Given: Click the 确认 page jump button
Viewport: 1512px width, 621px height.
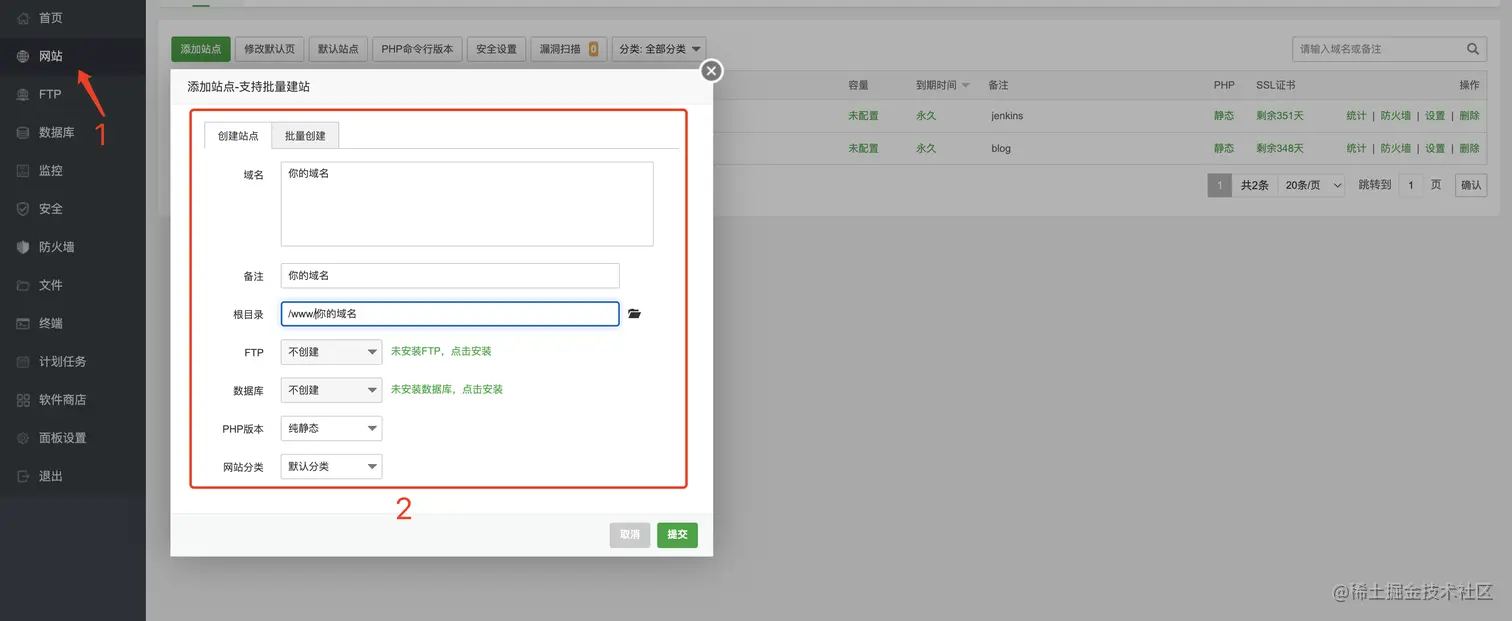Looking at the screenshot, I should click(x=1471, y=185).
